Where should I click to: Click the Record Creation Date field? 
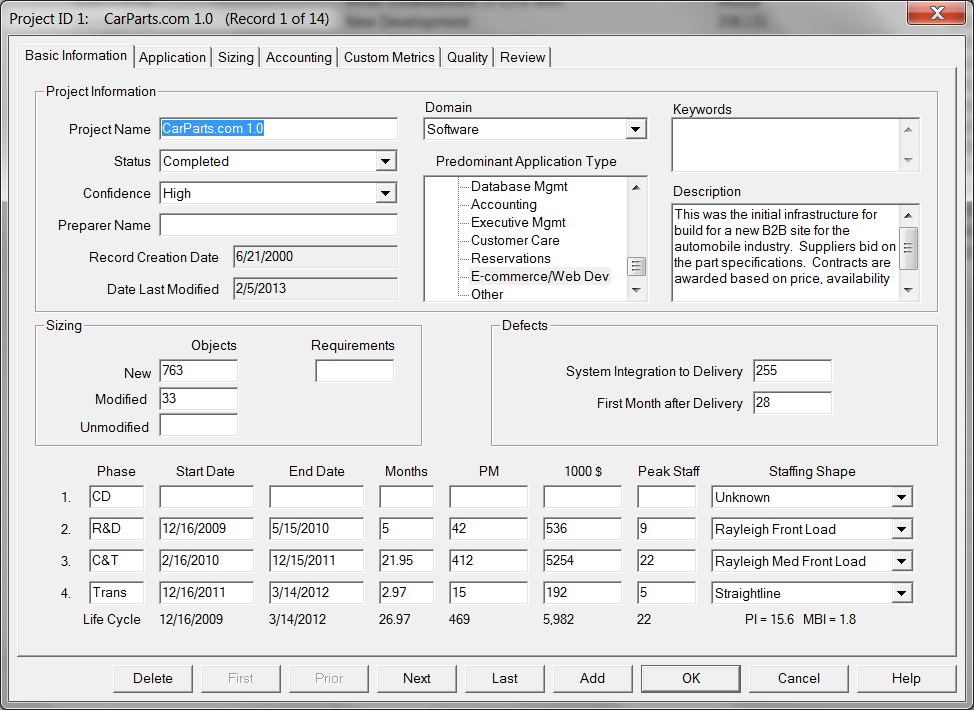316,257
